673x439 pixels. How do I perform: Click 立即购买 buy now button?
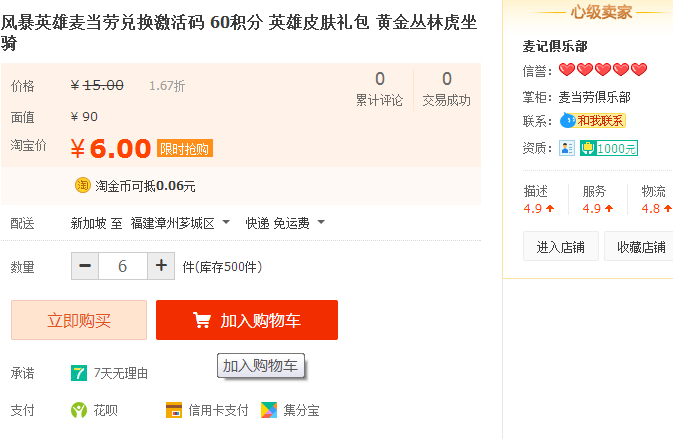(79, 320)
